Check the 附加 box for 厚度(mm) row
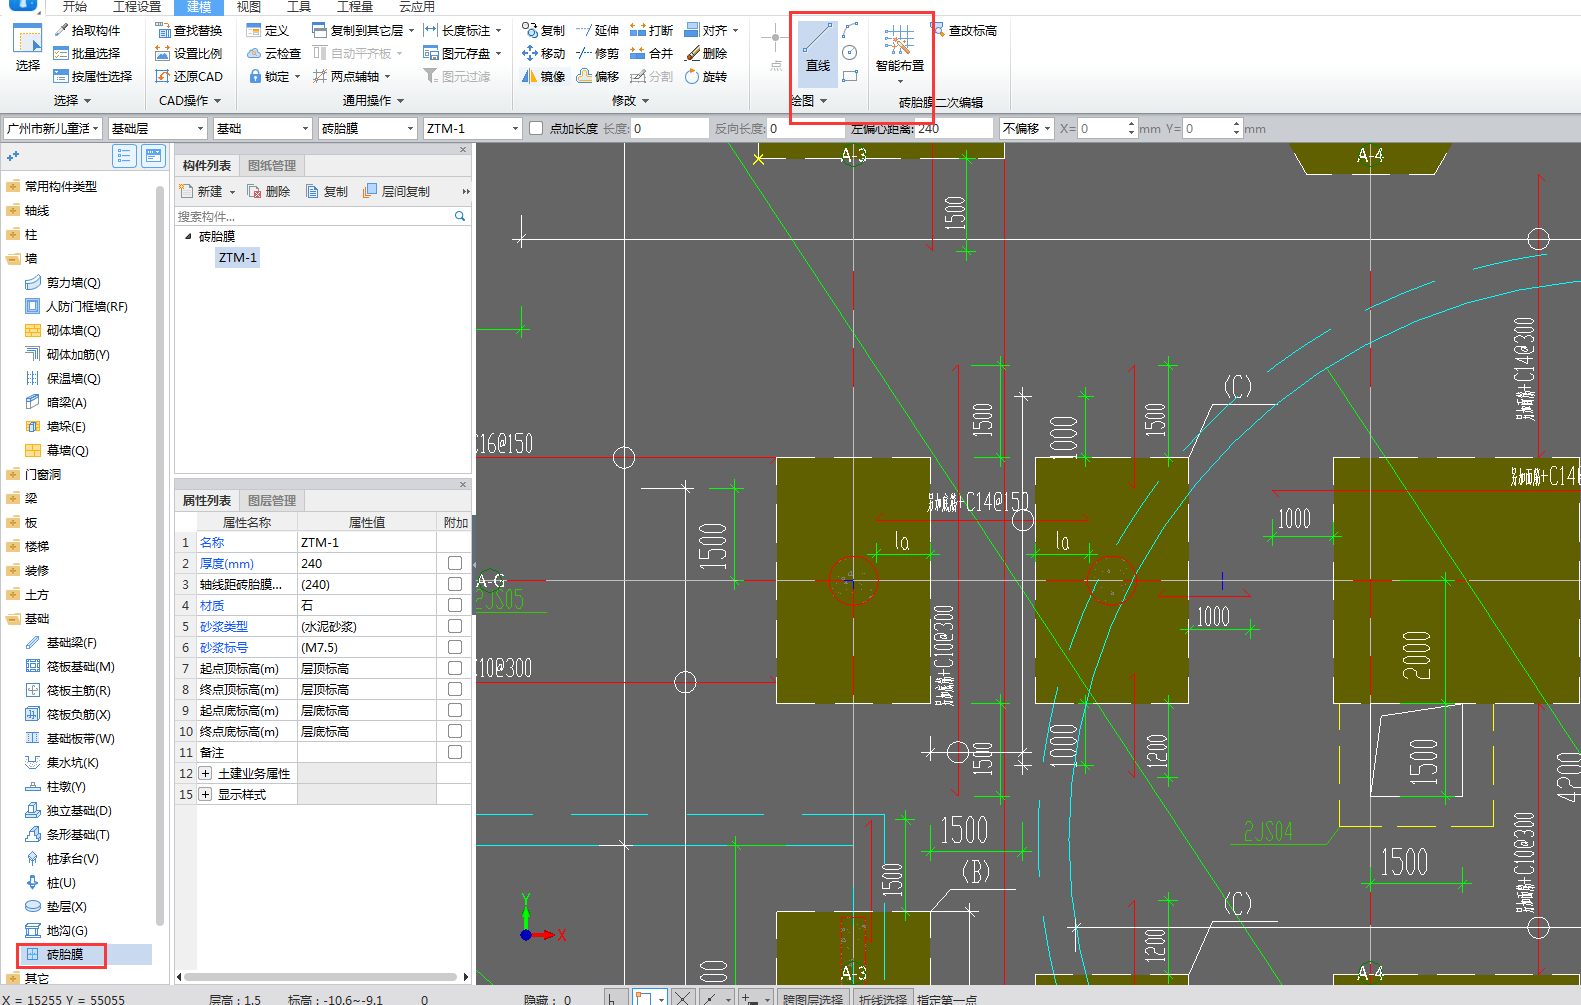 [455, 563]
